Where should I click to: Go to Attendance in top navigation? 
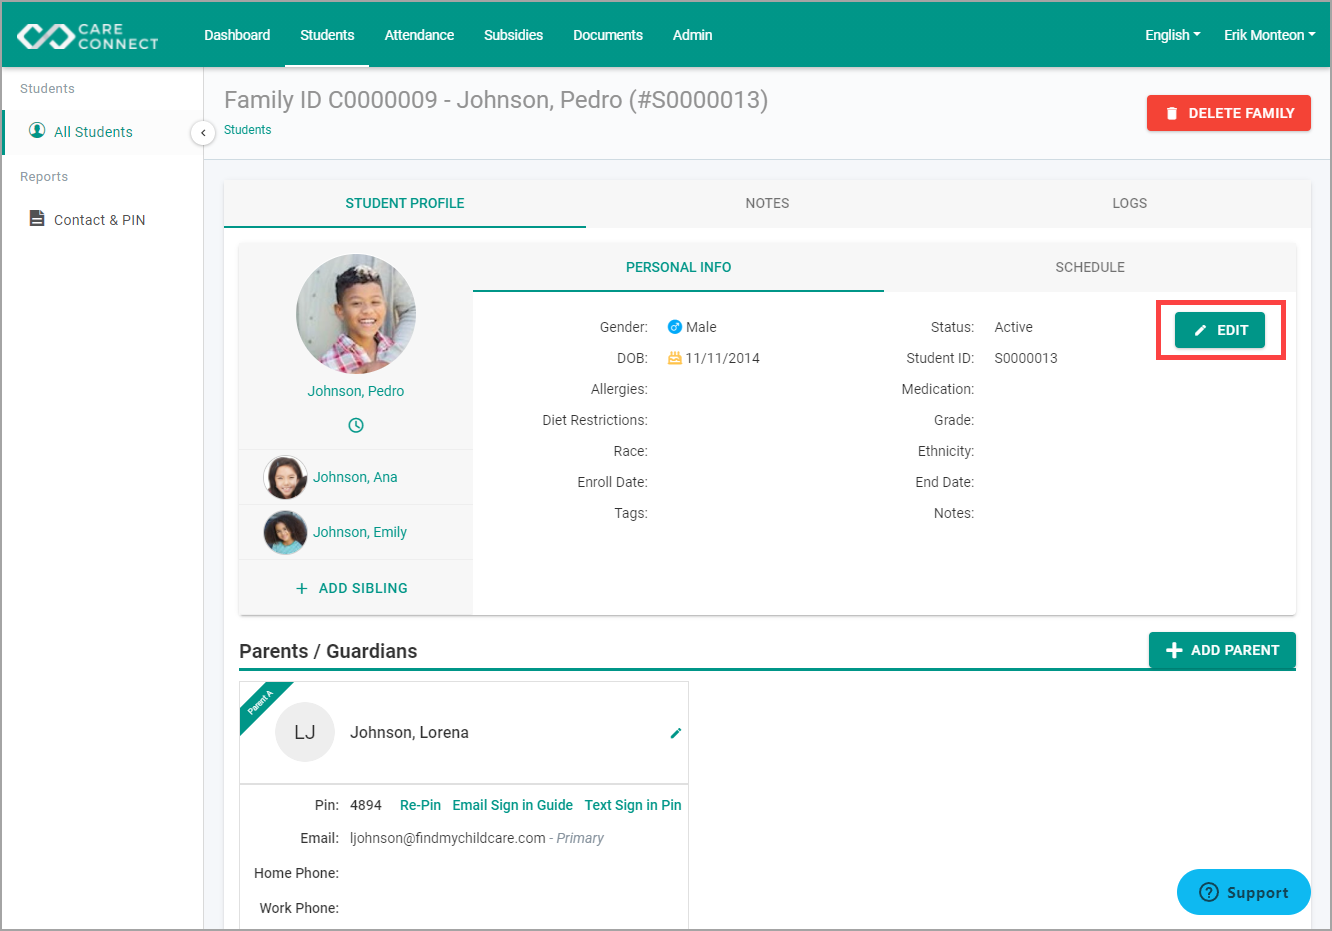tap(419, 35)
